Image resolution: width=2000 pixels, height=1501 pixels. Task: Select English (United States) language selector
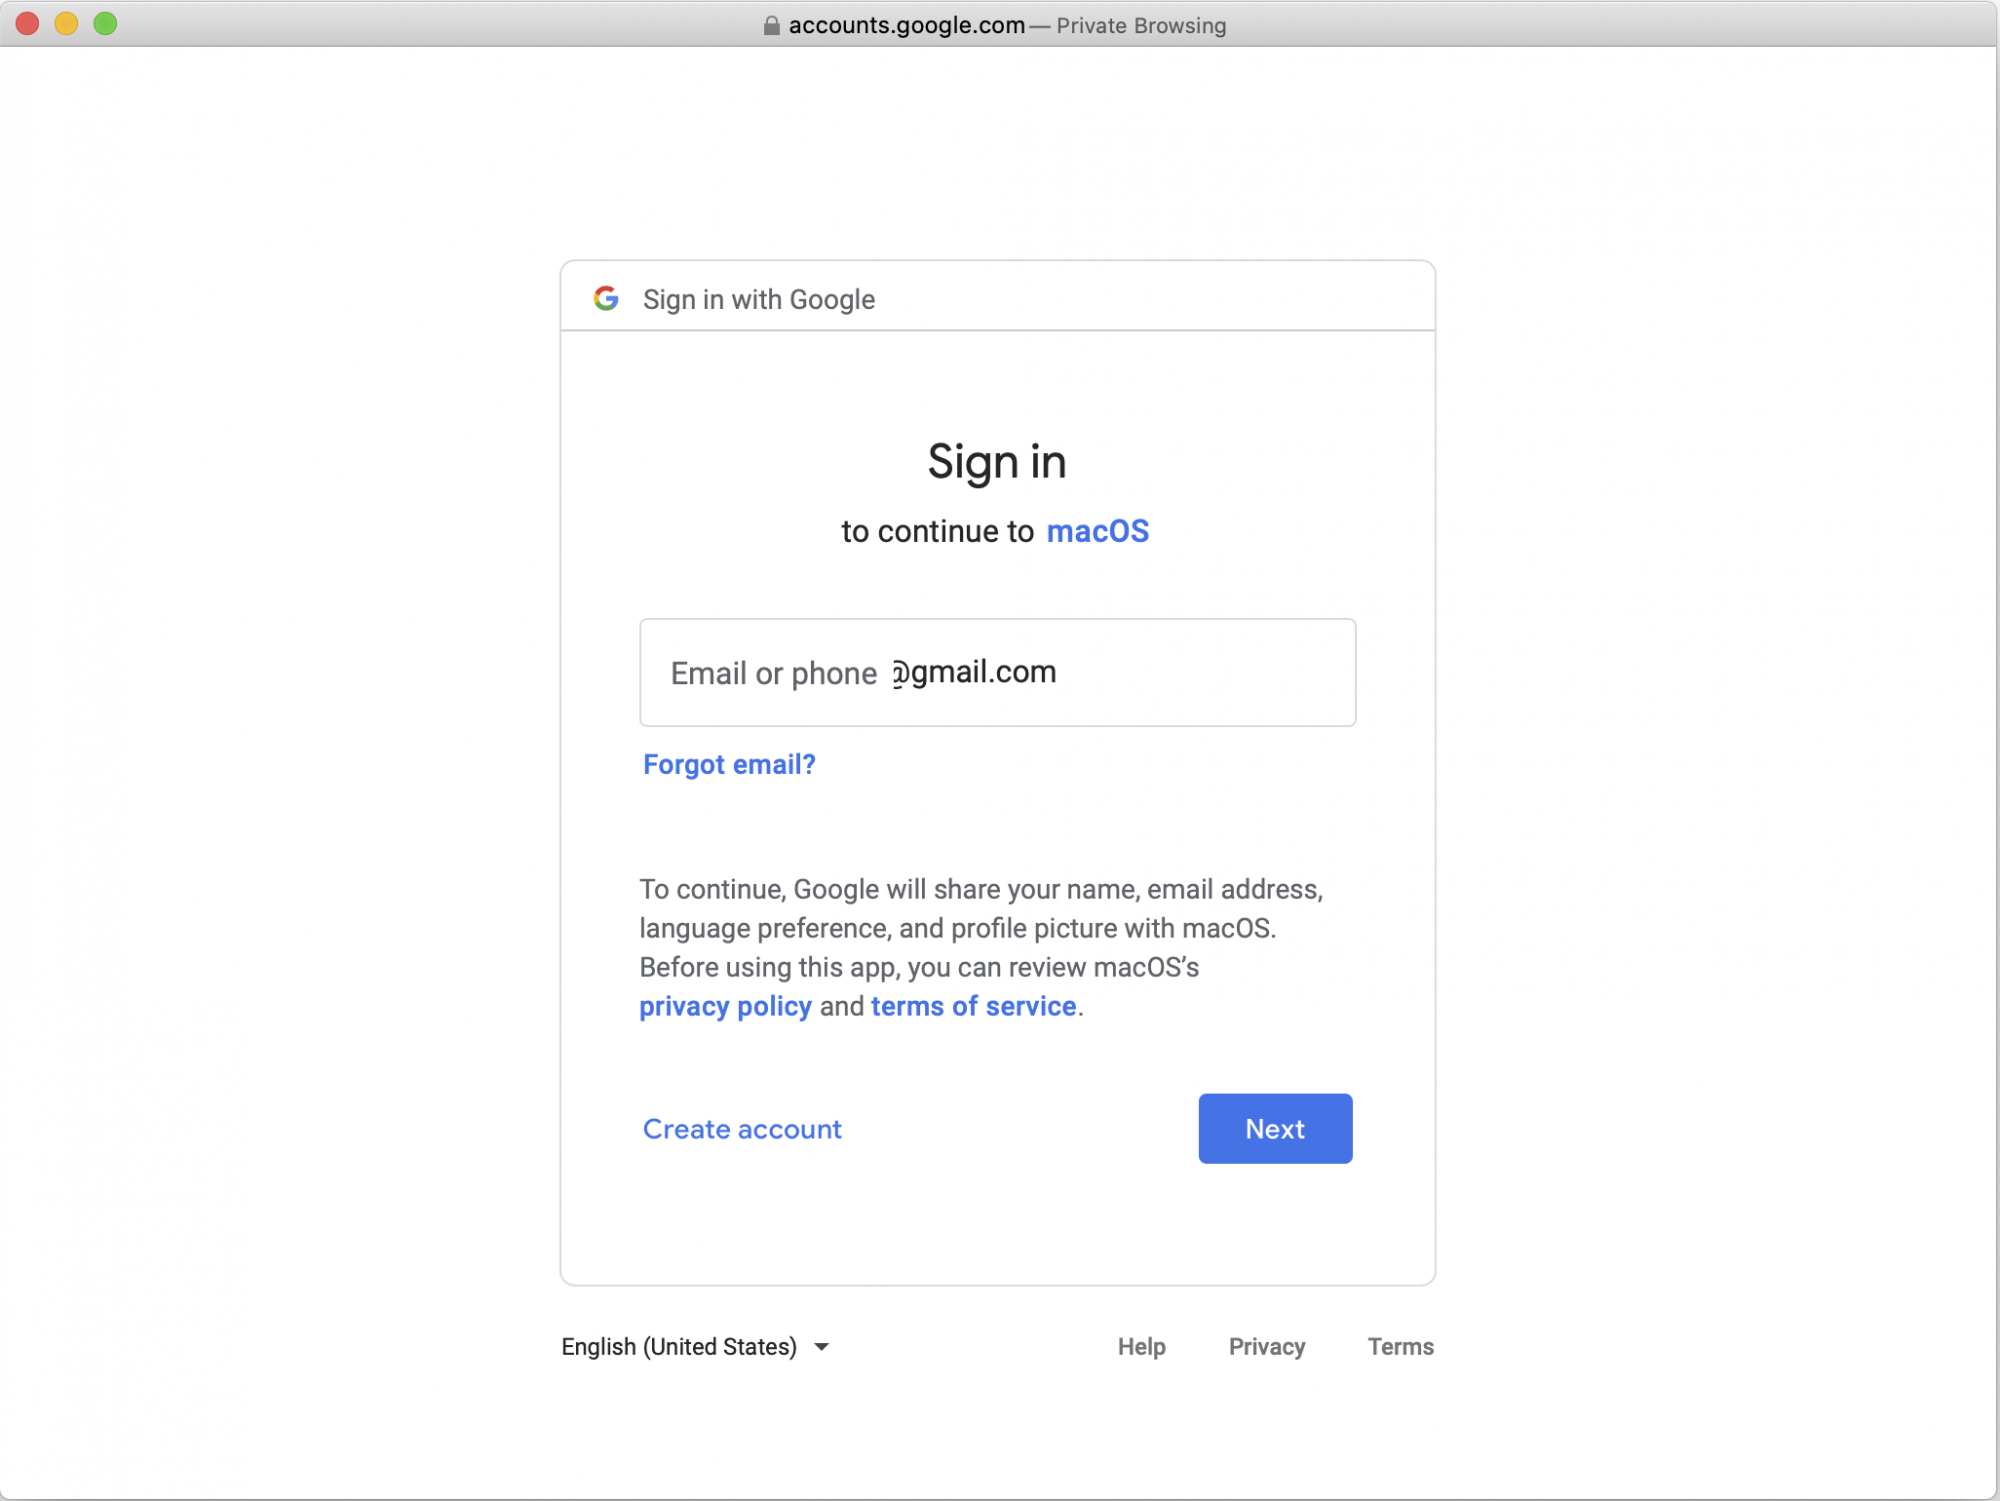click(x=696, y=1347)
